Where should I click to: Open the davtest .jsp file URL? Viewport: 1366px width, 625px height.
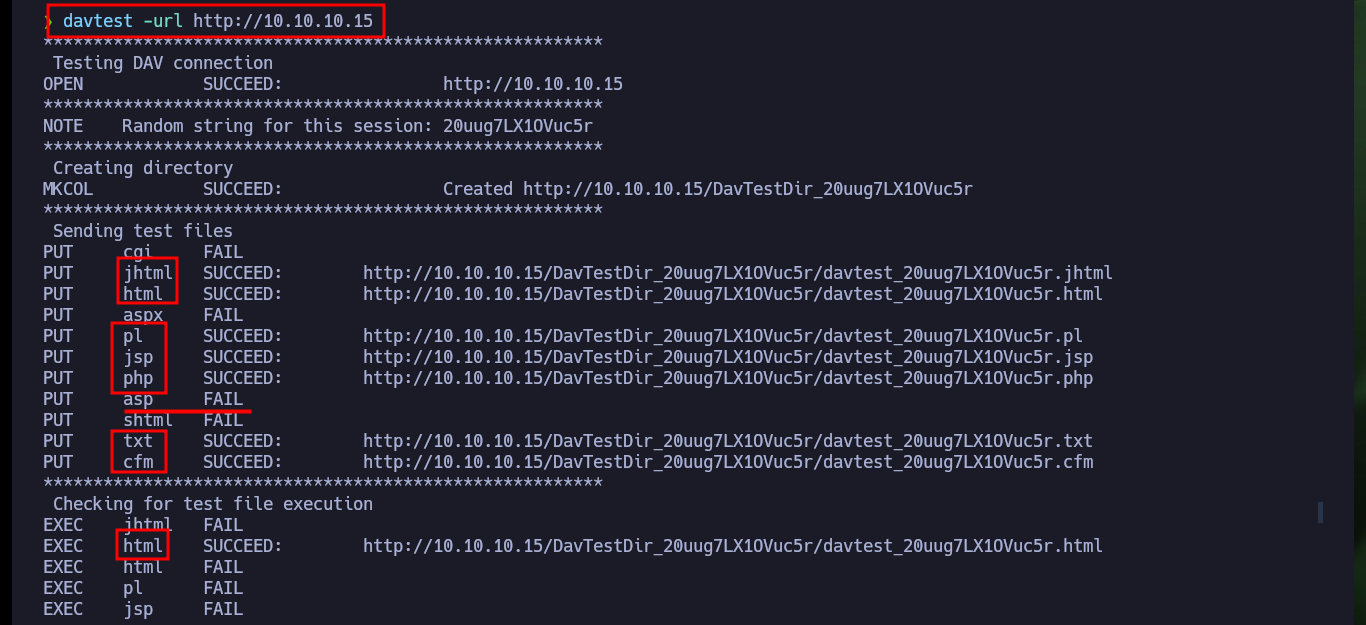(x=728, y=357)
